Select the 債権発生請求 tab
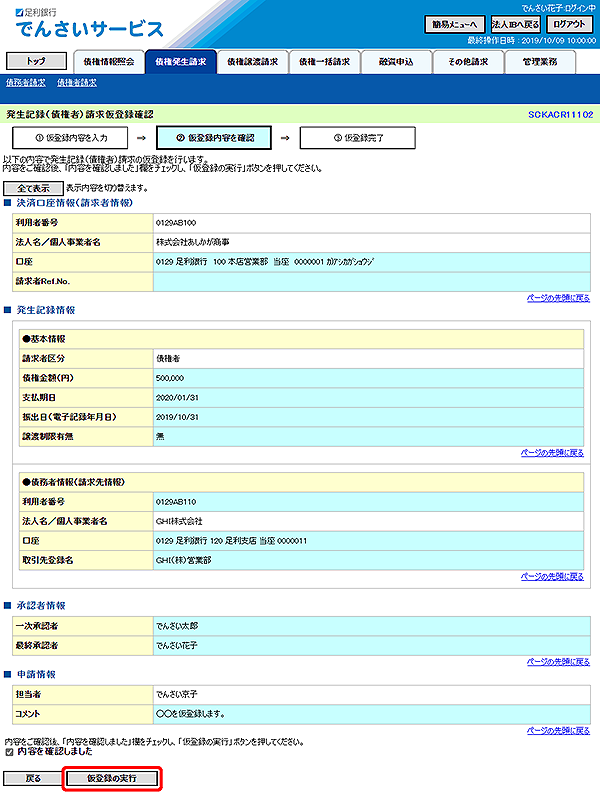The width and height of the screenshot is (600, 794). point(180,61)
